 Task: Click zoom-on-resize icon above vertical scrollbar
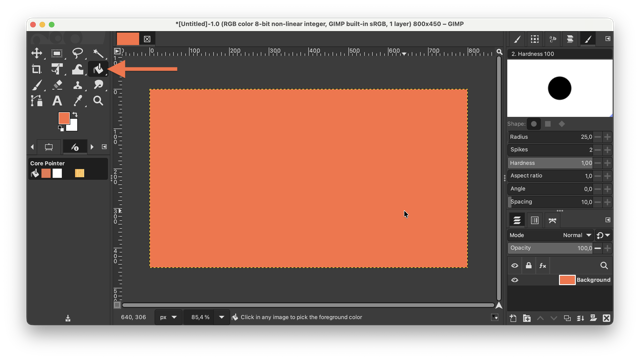pyautogui.click(x=499, y=52)
